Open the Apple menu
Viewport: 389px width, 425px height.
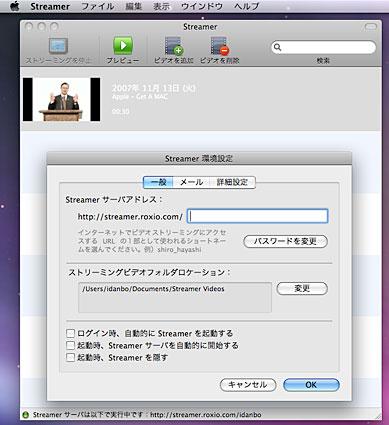[14, 6]
